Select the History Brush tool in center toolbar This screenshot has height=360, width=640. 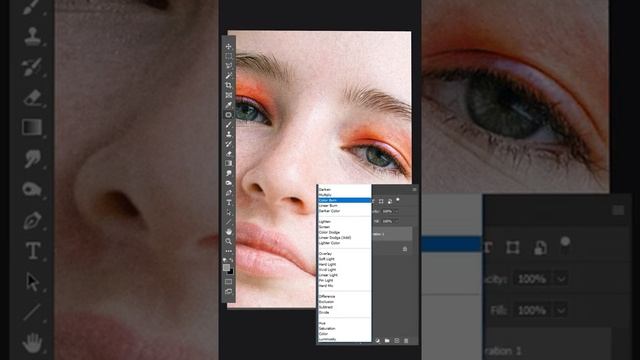pyautogui.click(x=229, y=144)
